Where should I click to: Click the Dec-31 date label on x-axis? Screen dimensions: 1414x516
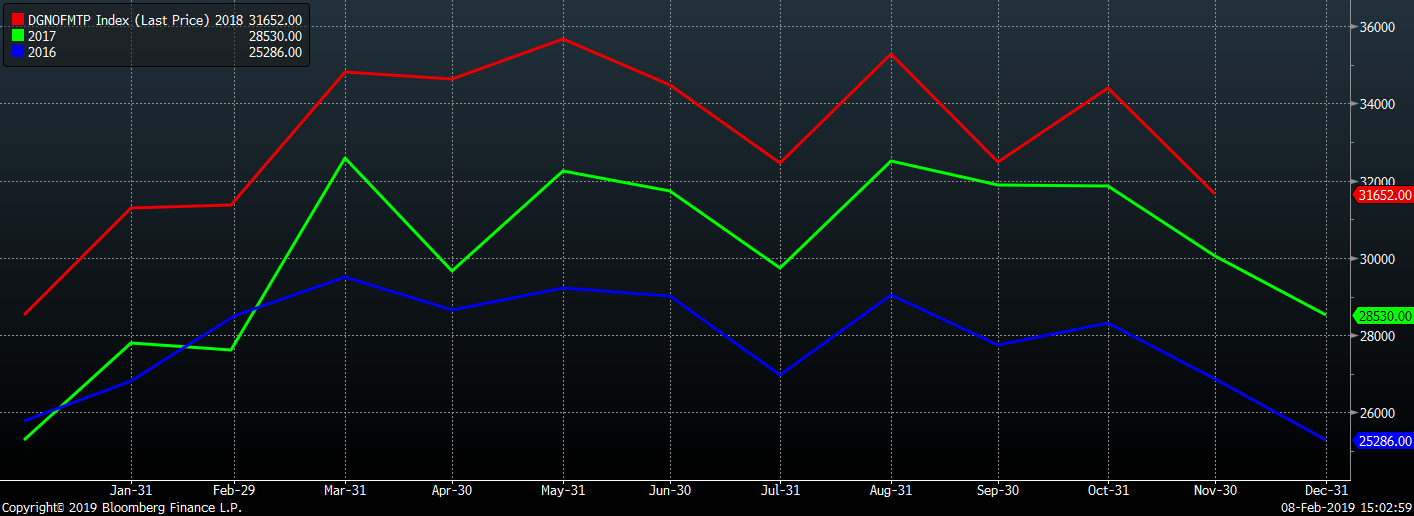(1326, 491)
